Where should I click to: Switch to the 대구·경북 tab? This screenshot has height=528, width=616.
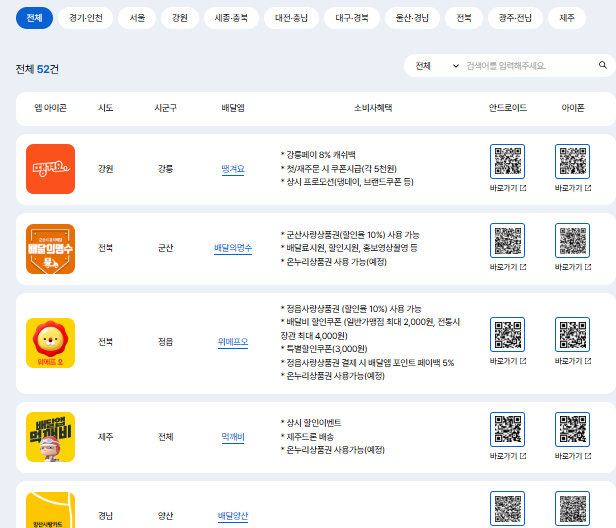point(352,18)
